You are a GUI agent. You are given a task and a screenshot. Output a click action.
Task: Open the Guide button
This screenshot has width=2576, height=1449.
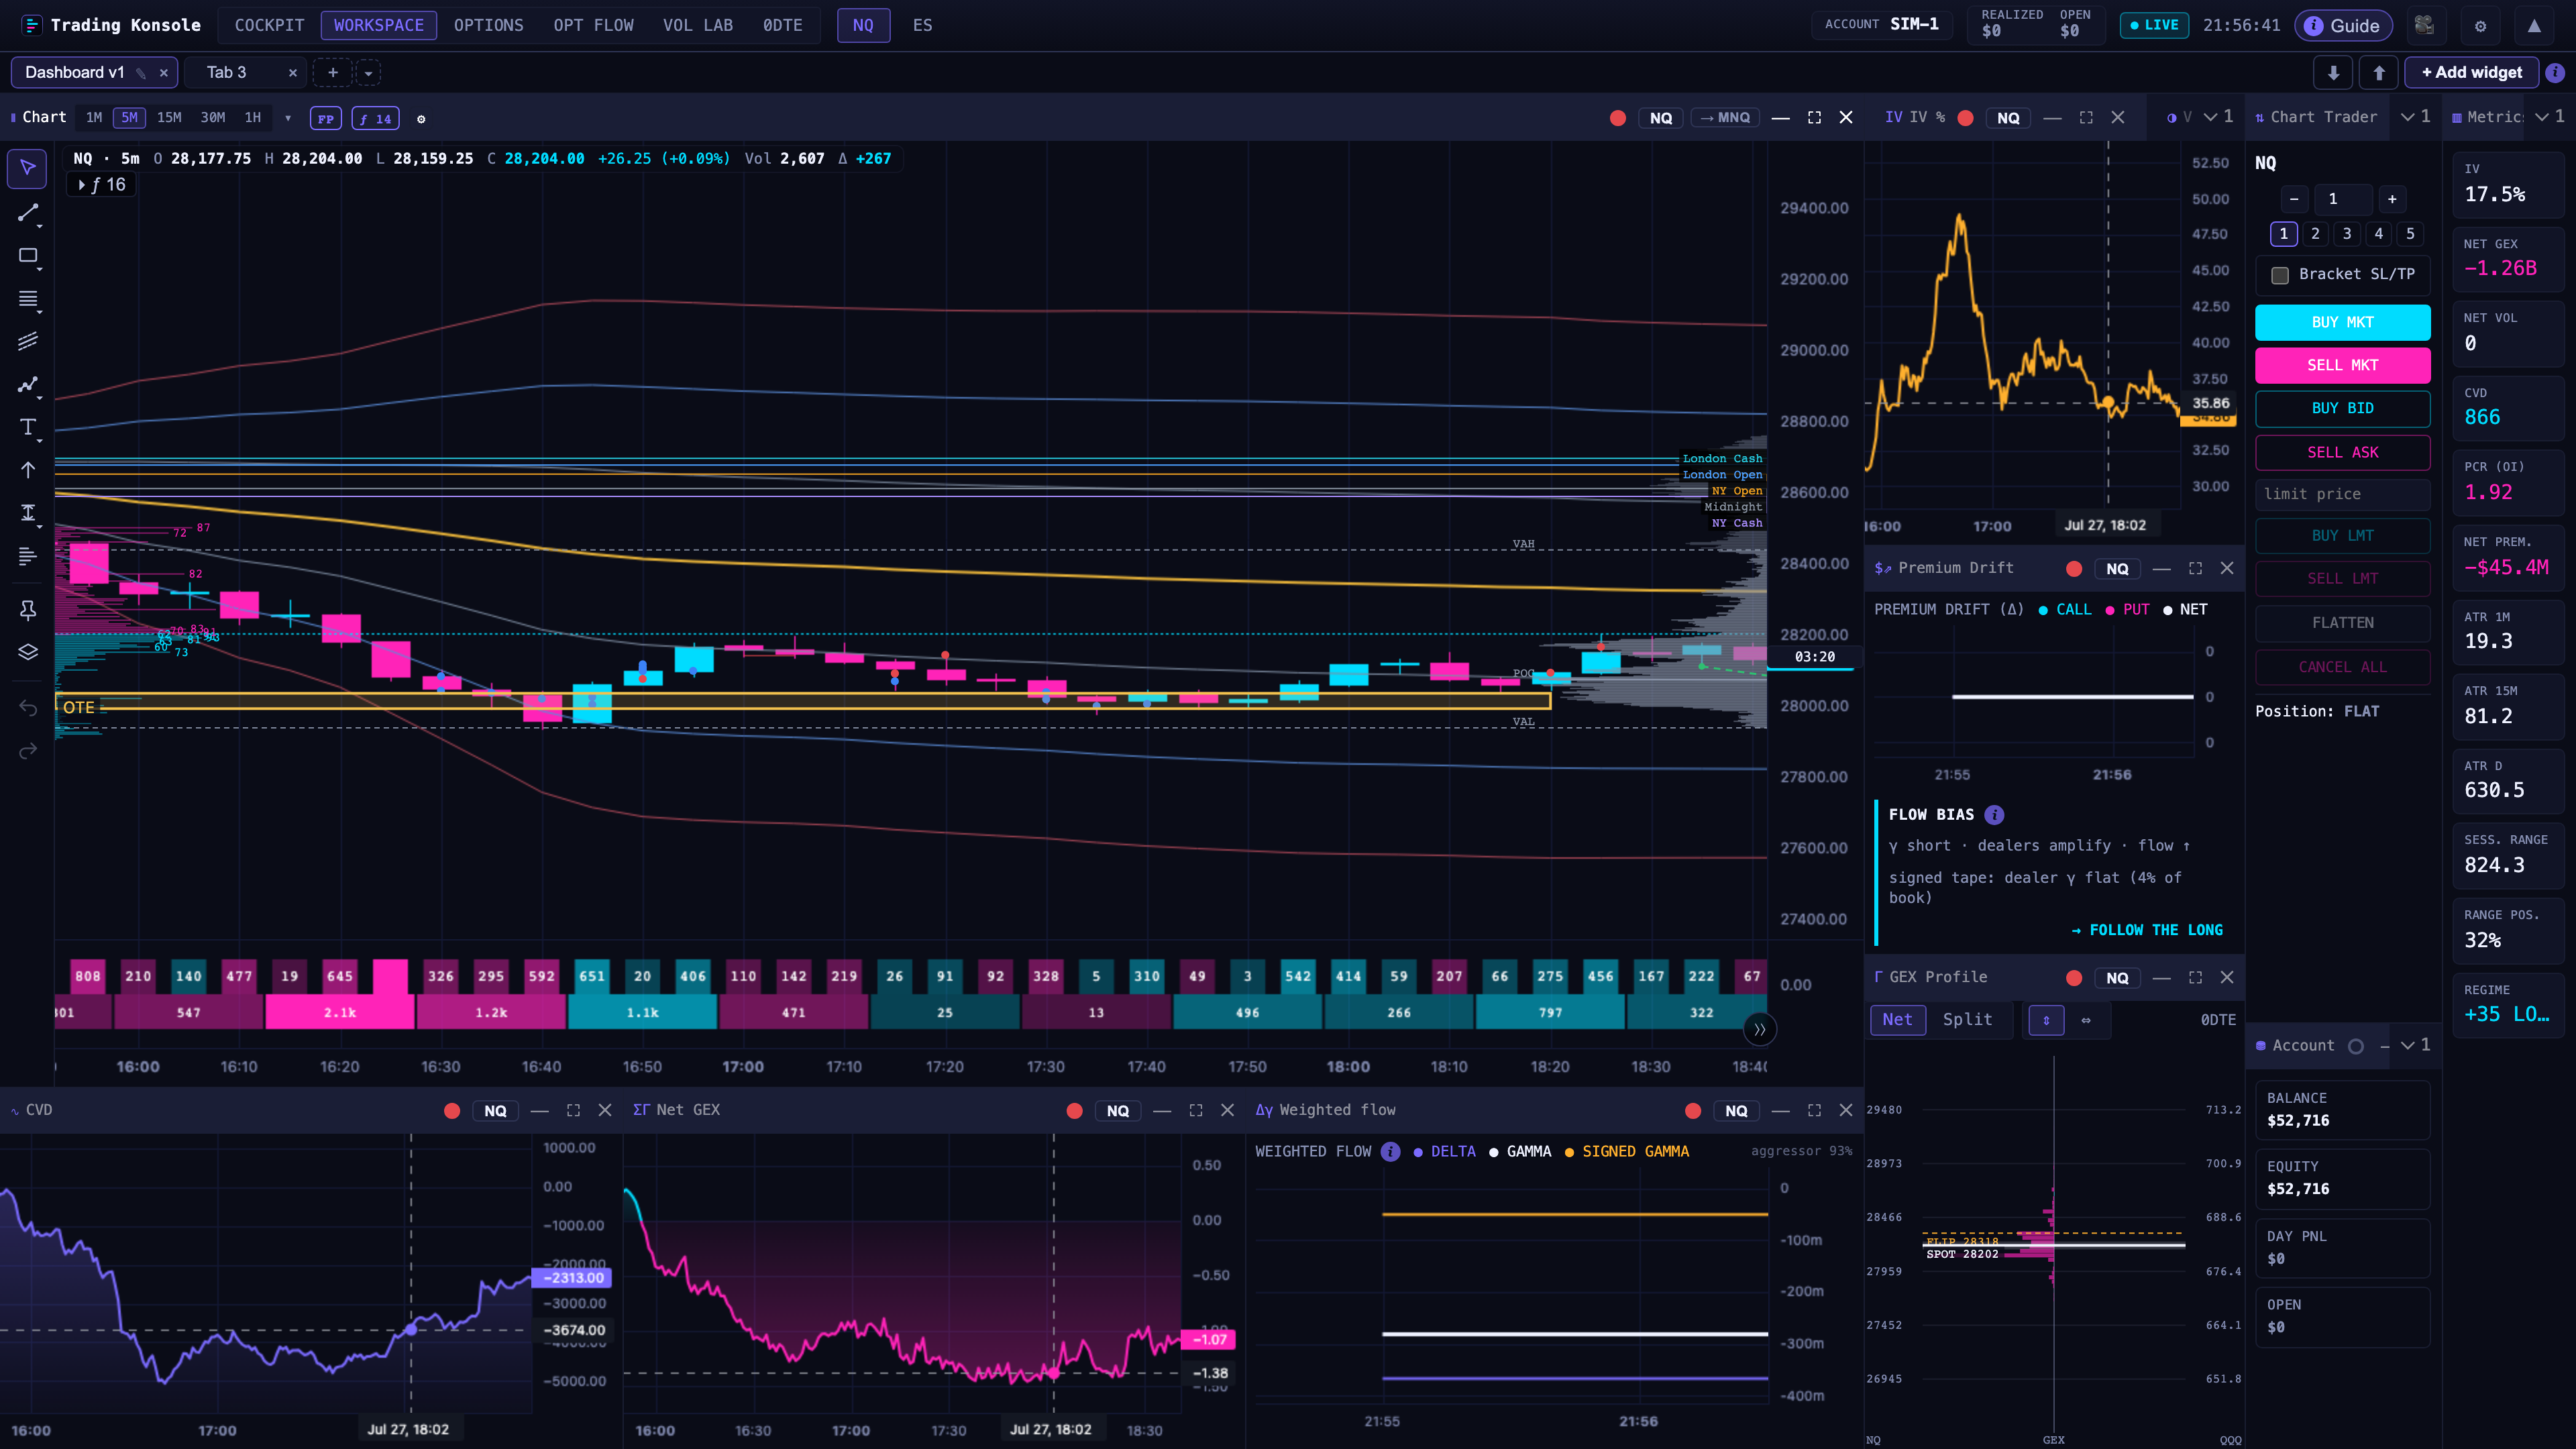click(x=2343, y=26)
